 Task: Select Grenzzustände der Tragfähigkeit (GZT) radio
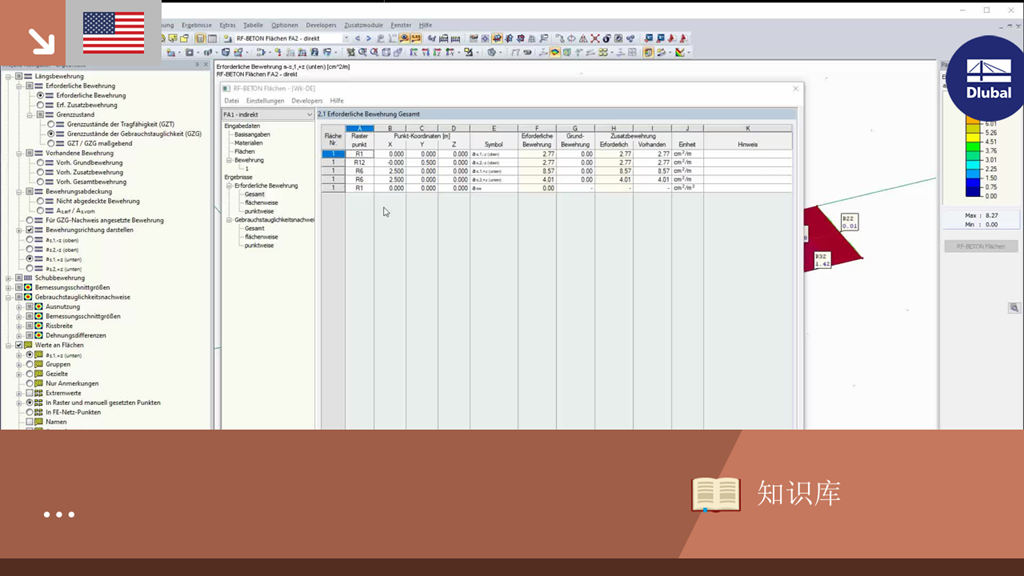click(51, 124)
